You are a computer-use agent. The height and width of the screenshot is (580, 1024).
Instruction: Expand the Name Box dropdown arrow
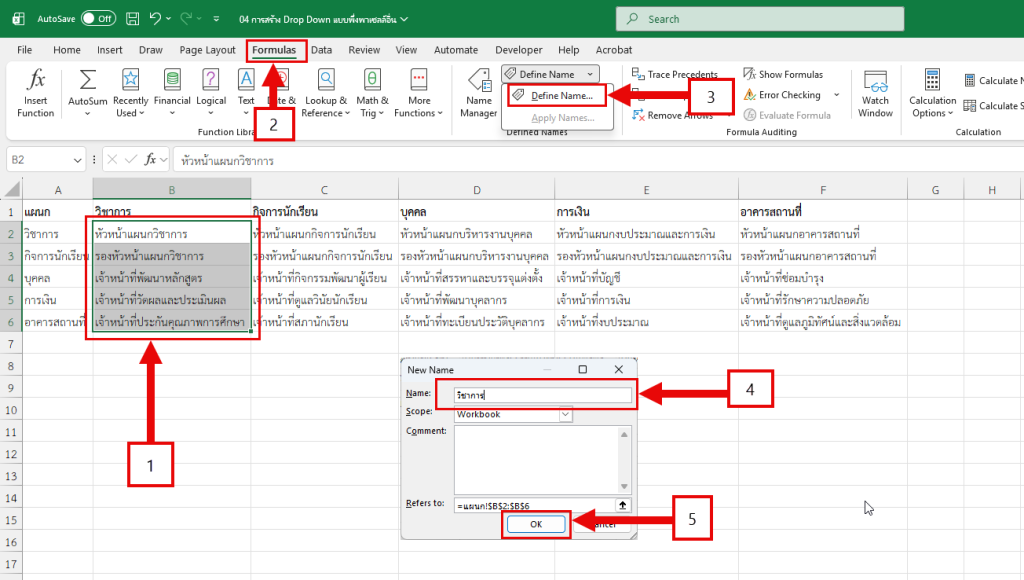point(78,160)
